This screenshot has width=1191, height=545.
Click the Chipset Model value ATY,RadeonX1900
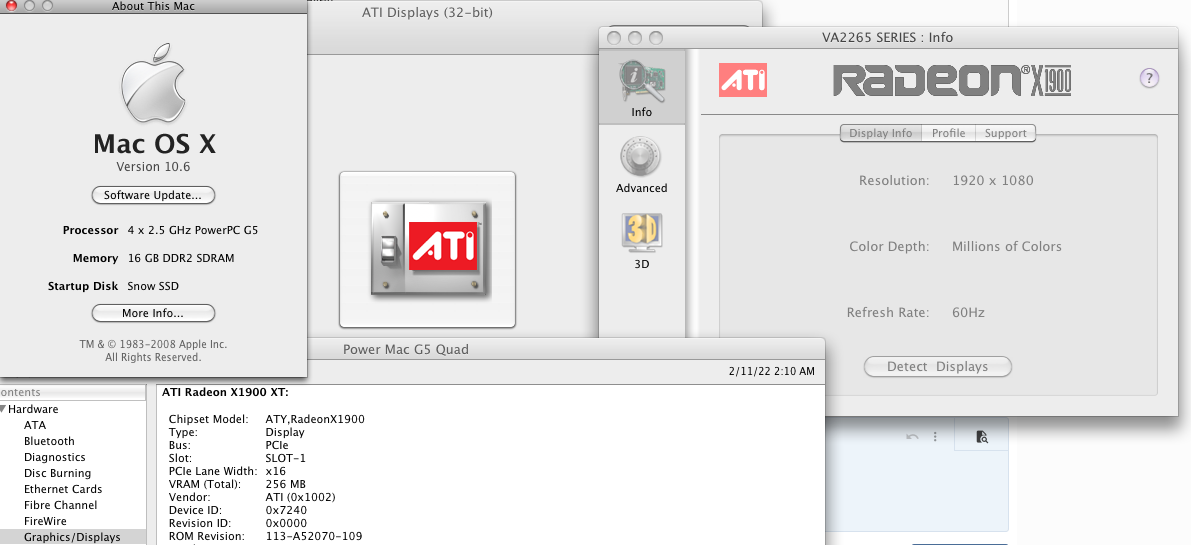(x=315, y=419)
